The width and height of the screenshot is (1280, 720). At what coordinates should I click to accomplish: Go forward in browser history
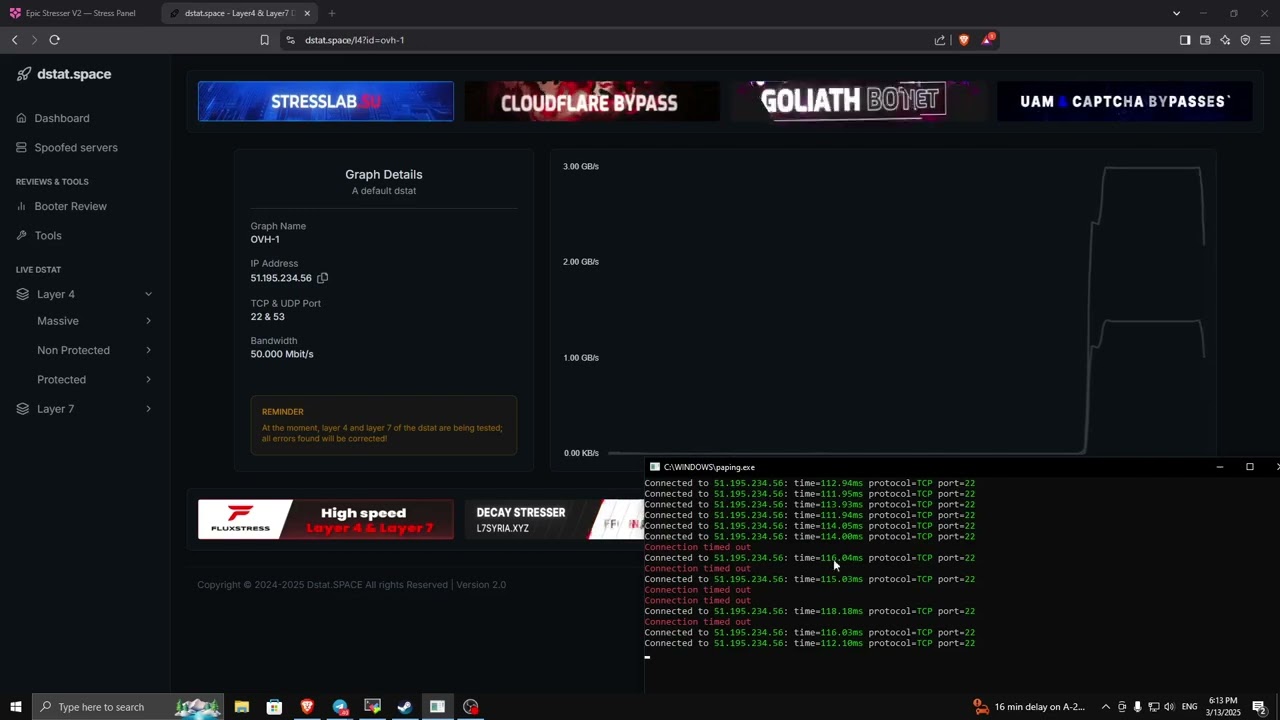(x=34, y=40)
